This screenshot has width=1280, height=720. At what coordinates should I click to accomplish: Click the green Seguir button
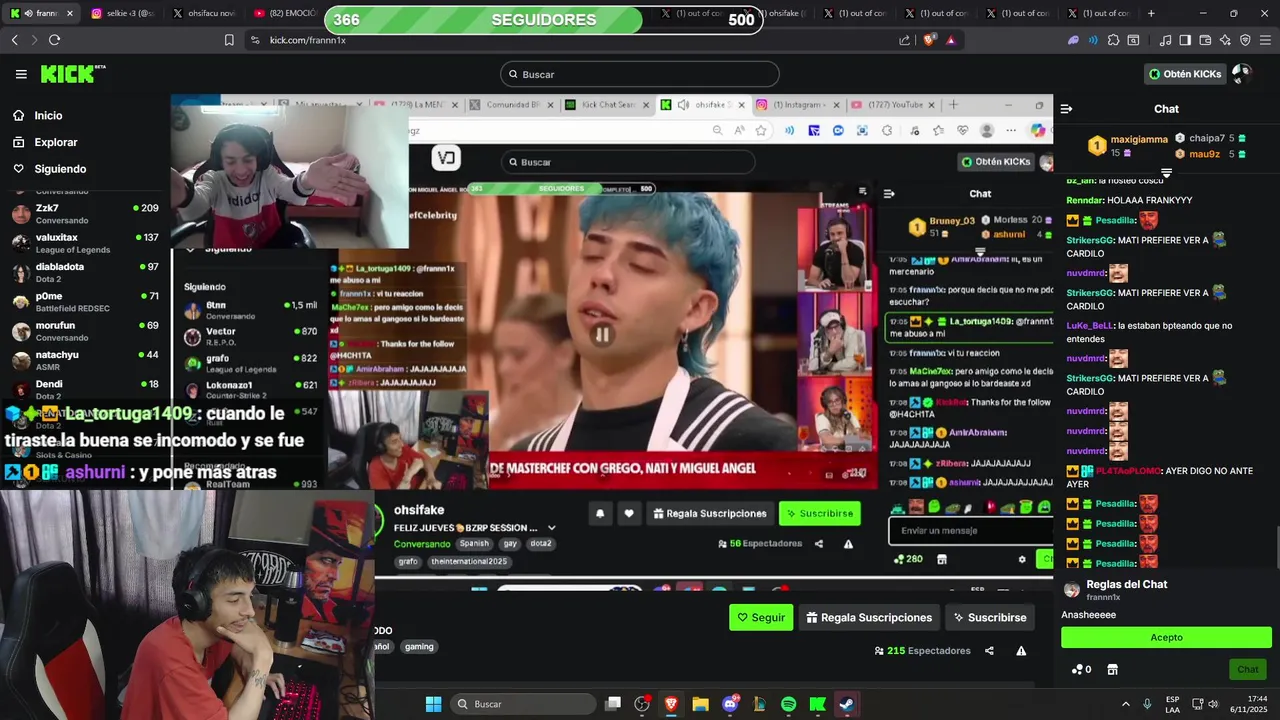coord(761,617)
